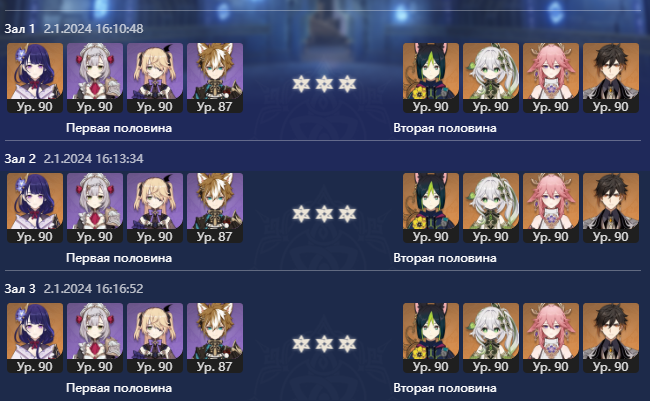The width and height of the screenshot is (650, 401).
Task: Click Raiden Shogun portrait in Зал 2
Action: pos(35,208)
